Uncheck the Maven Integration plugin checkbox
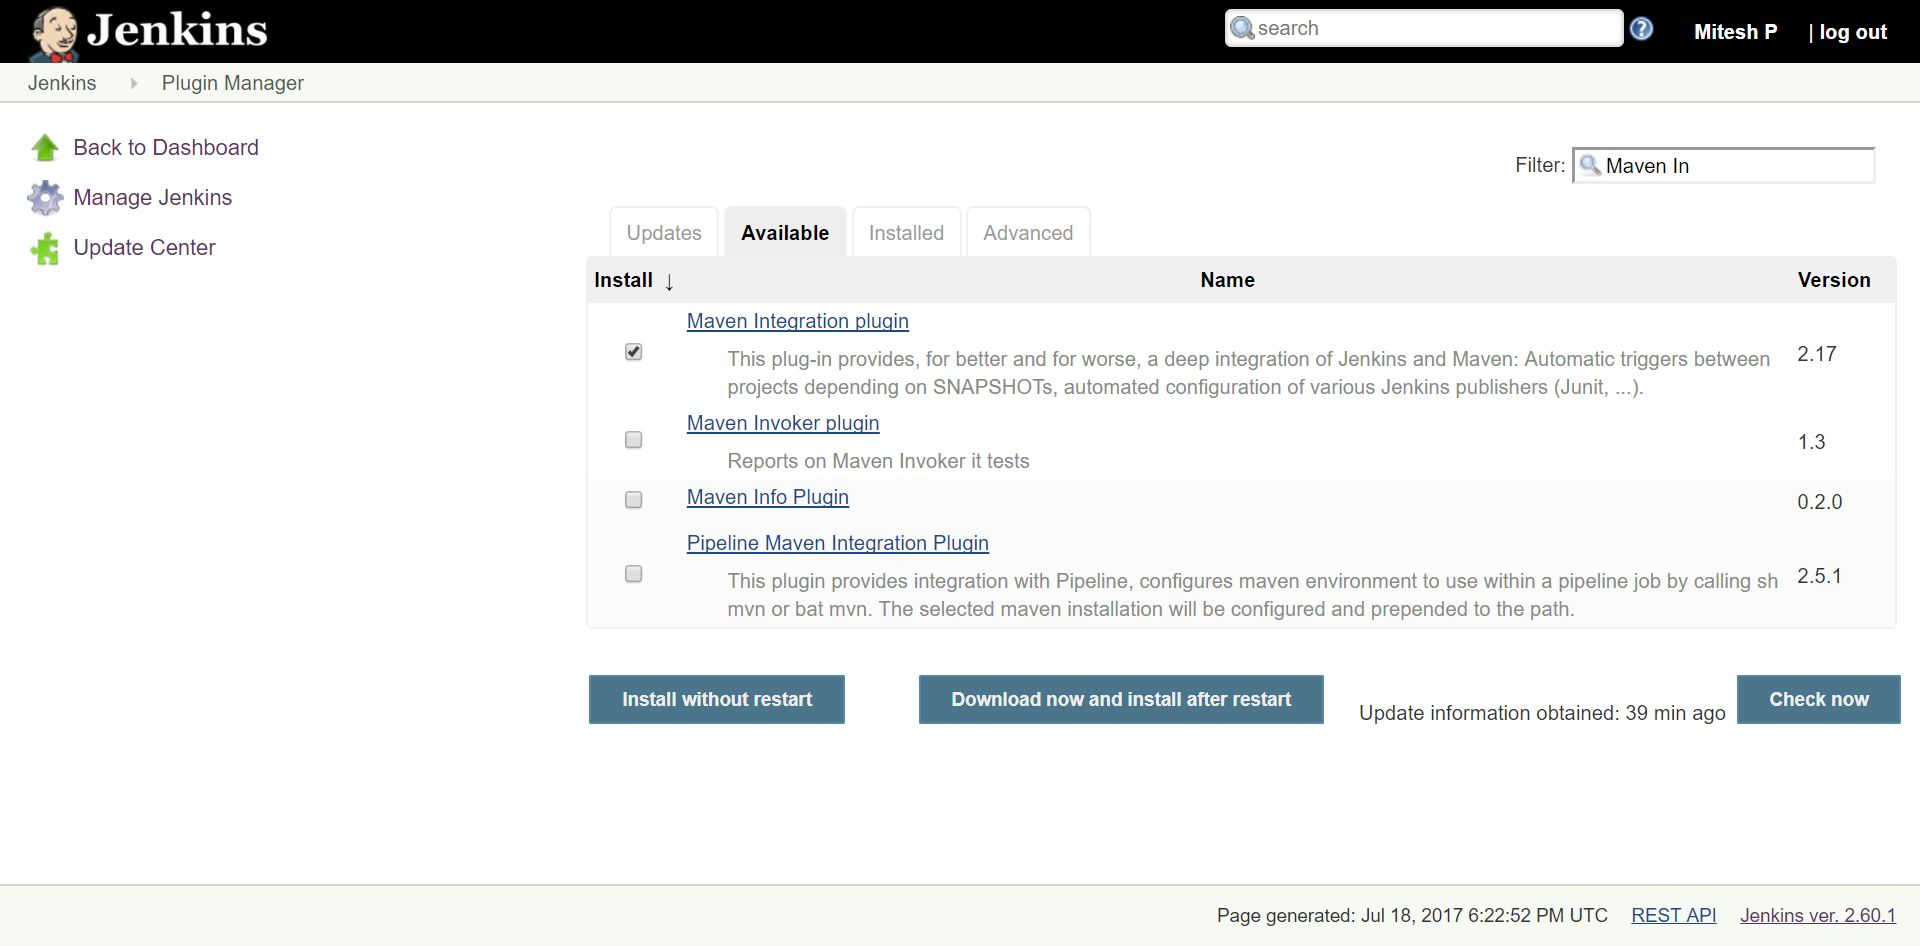The image size is (1920, 946). tap(633, 352)
